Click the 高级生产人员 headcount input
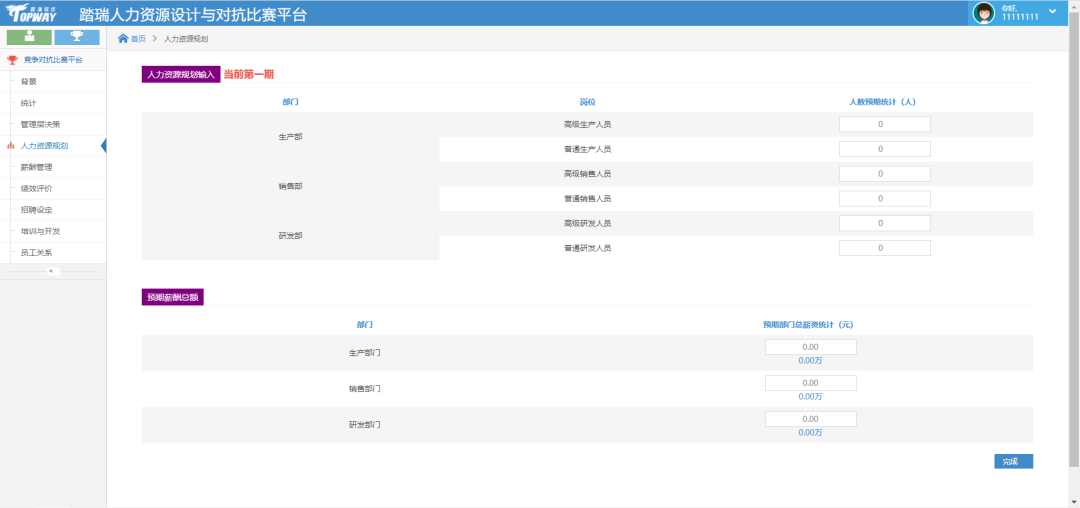 pos(884,124)
